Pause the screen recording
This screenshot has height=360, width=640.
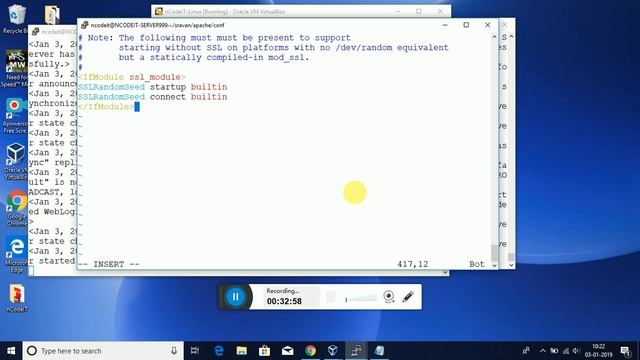[x=236, y=297]
